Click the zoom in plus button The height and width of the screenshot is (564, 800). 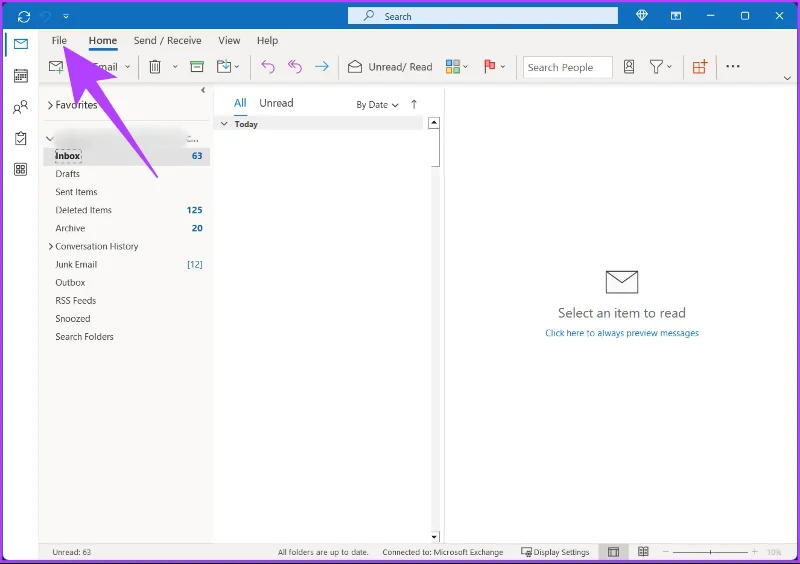point(755,552)
